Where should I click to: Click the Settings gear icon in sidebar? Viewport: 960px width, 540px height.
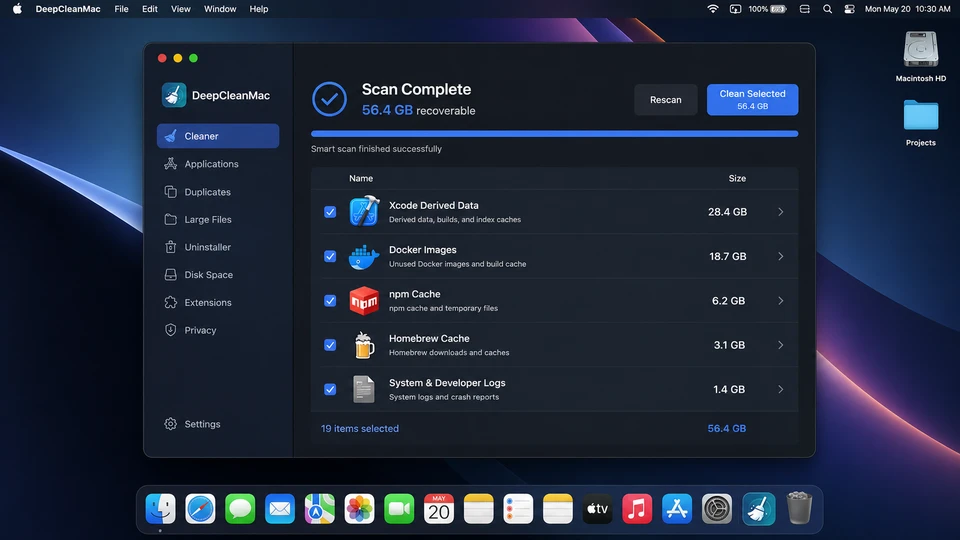pos(171,424)
